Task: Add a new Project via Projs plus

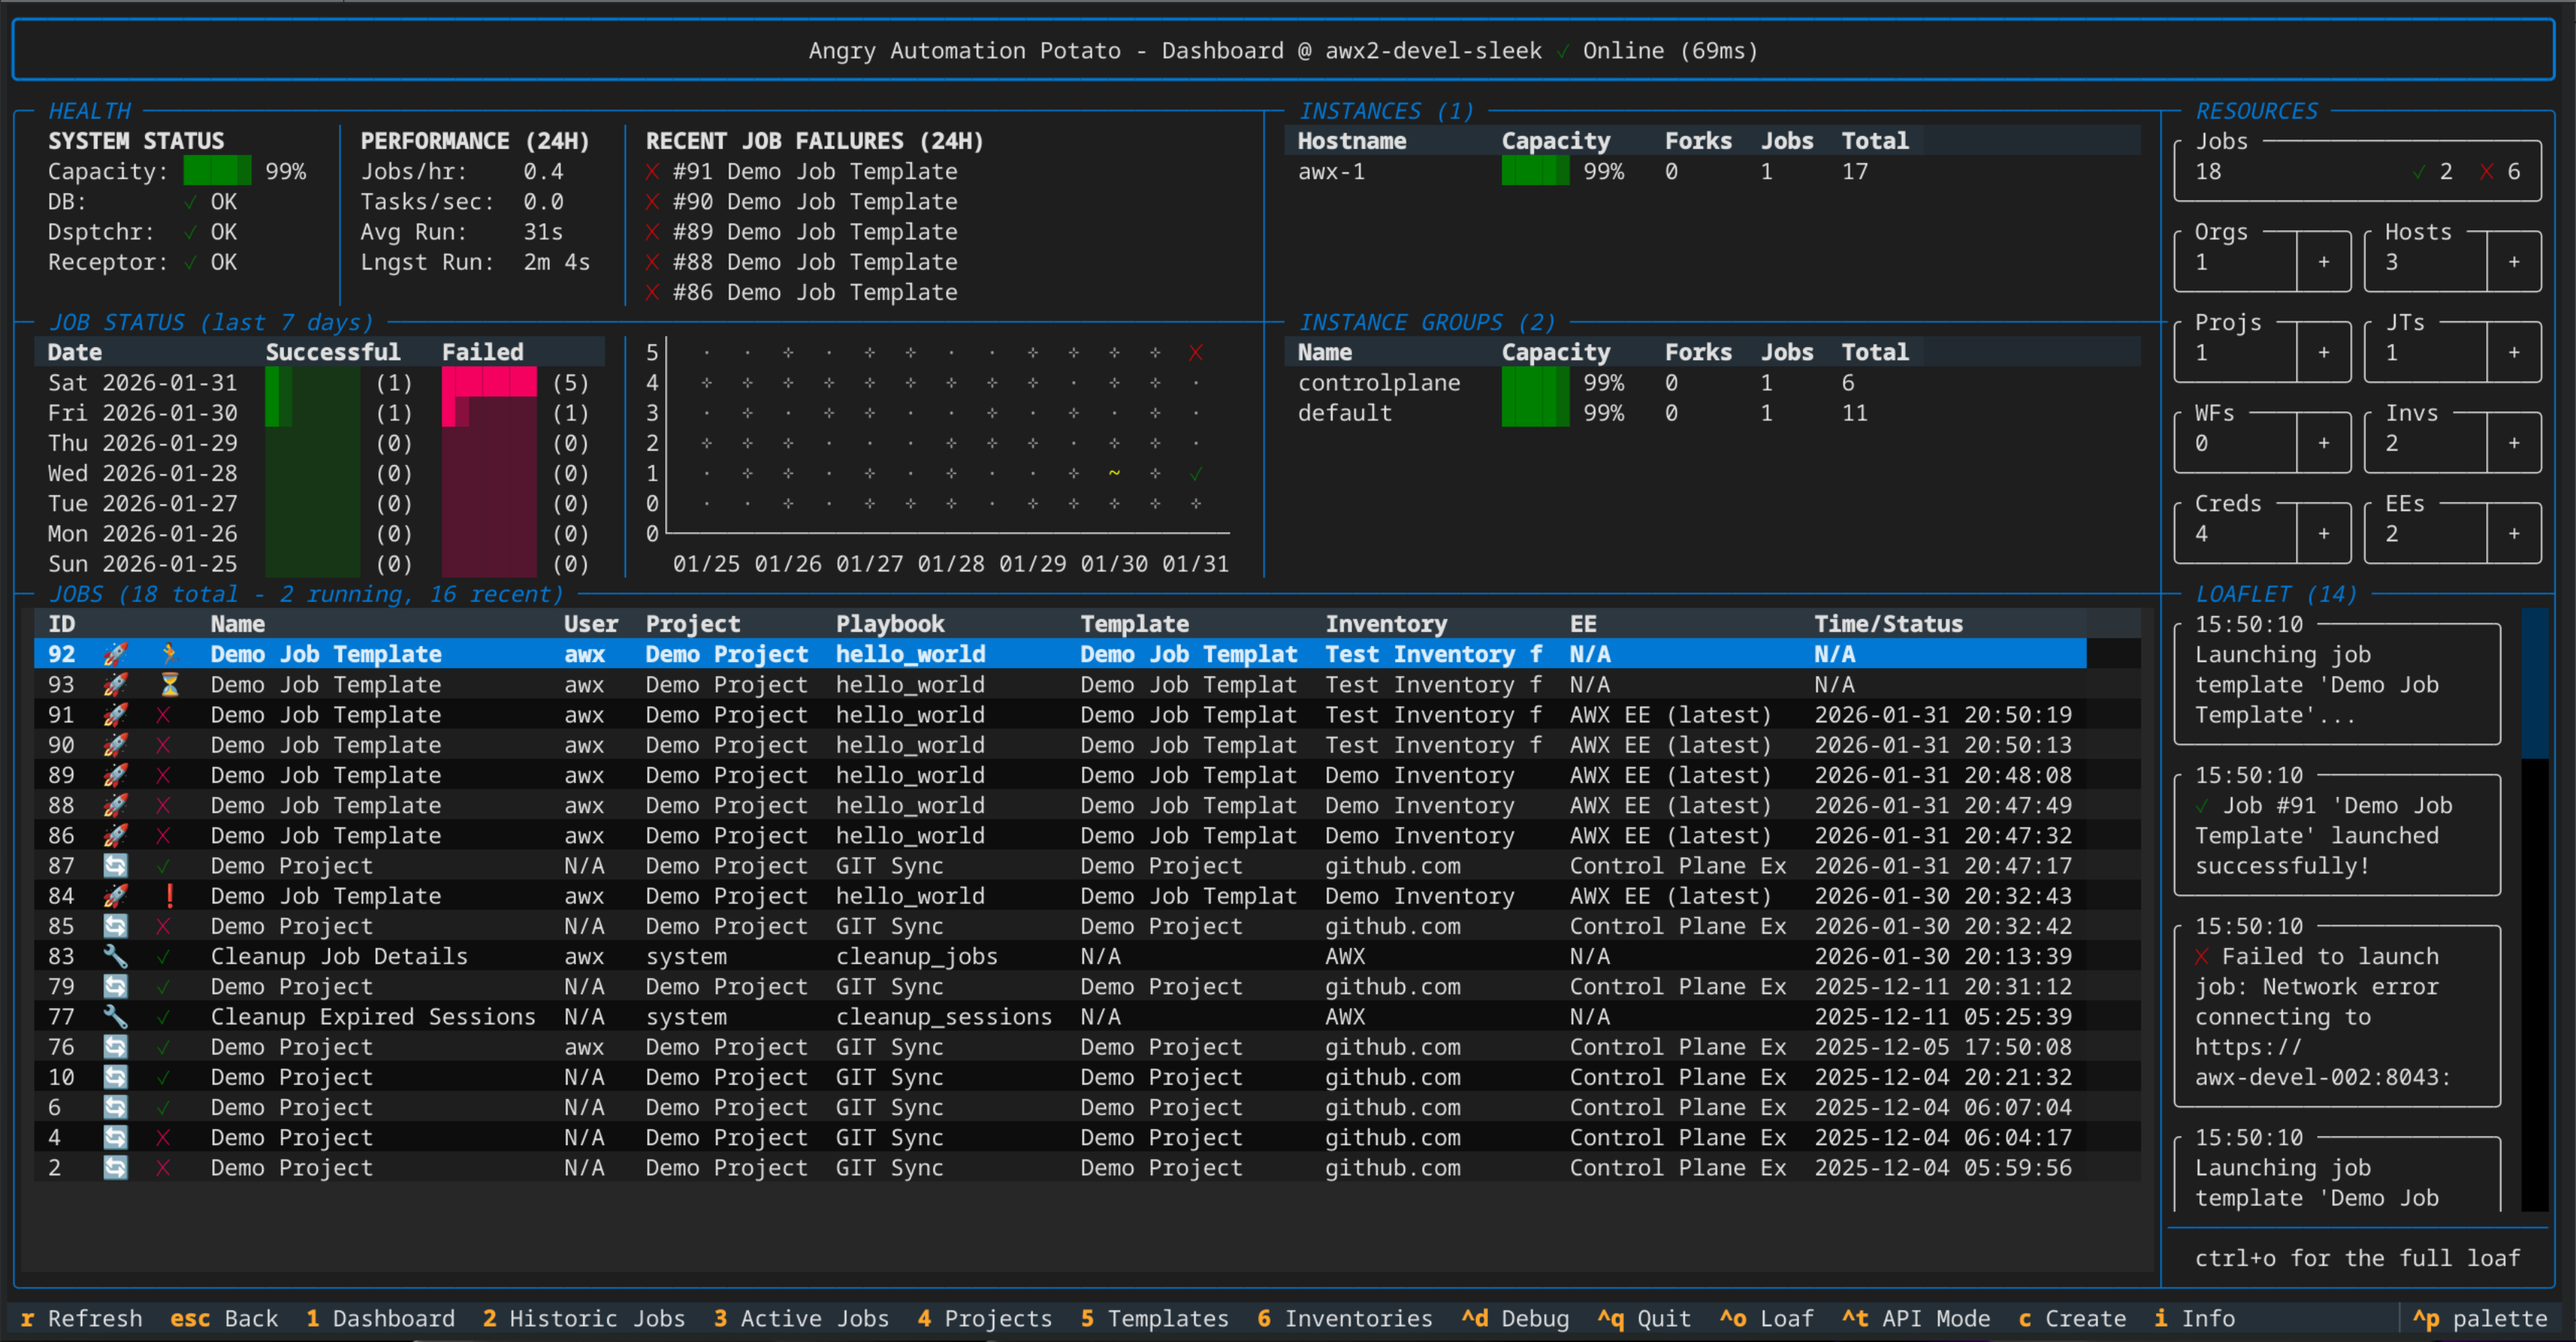Action: (2324, 353)
